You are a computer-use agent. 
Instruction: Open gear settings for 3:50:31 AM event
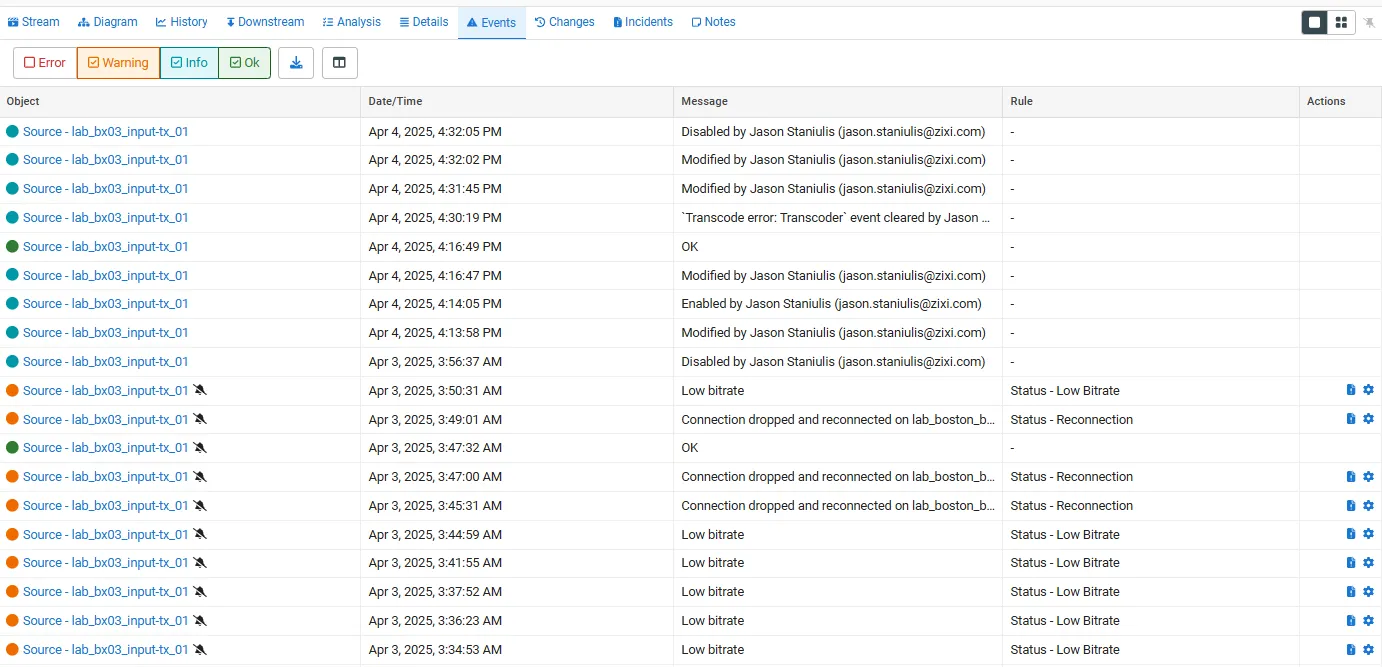point(1368,391)
